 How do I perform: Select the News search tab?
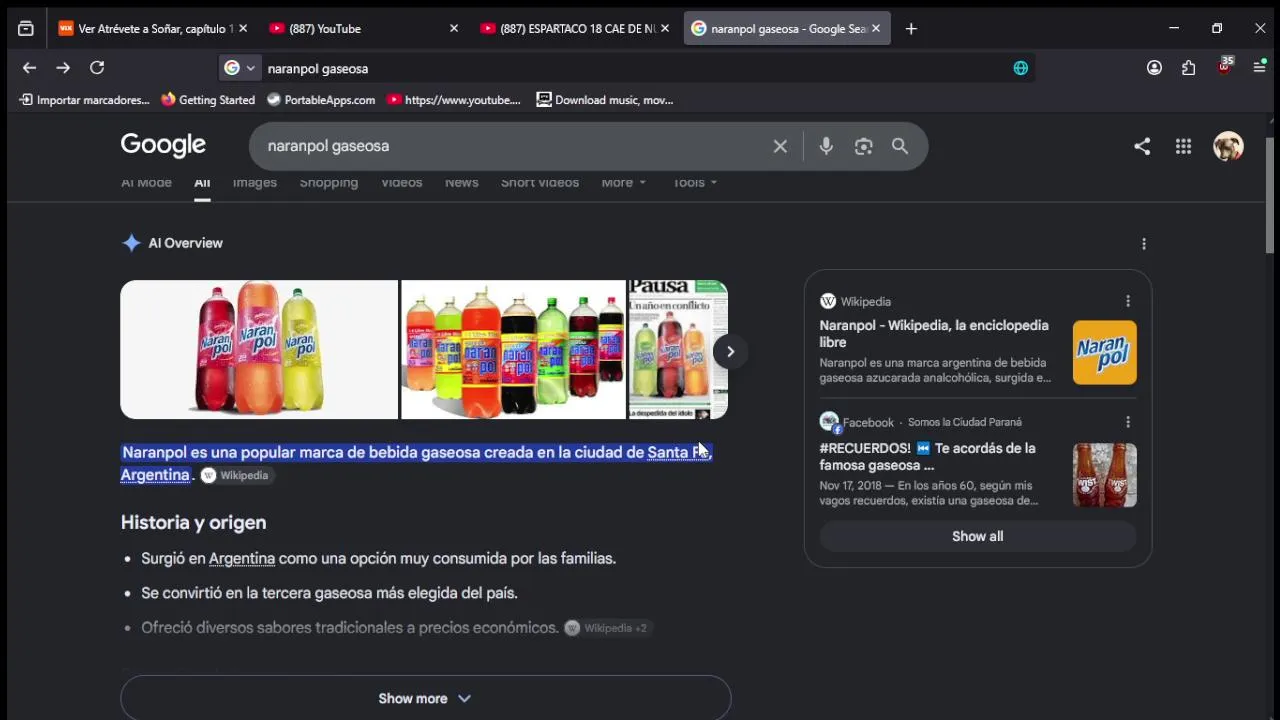[x=462, y=183]
